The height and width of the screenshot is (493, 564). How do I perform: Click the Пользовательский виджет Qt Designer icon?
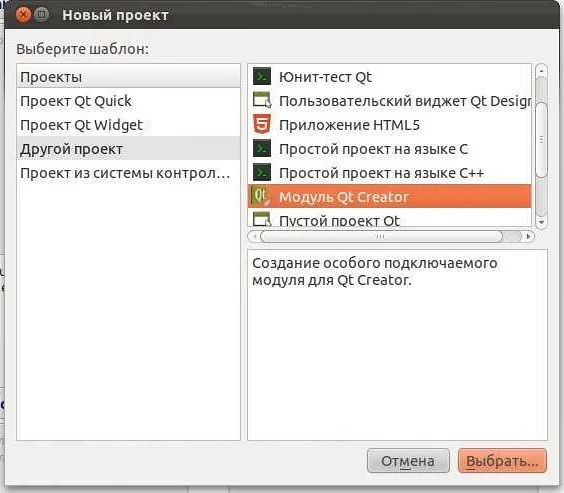(x=262, y=100)
